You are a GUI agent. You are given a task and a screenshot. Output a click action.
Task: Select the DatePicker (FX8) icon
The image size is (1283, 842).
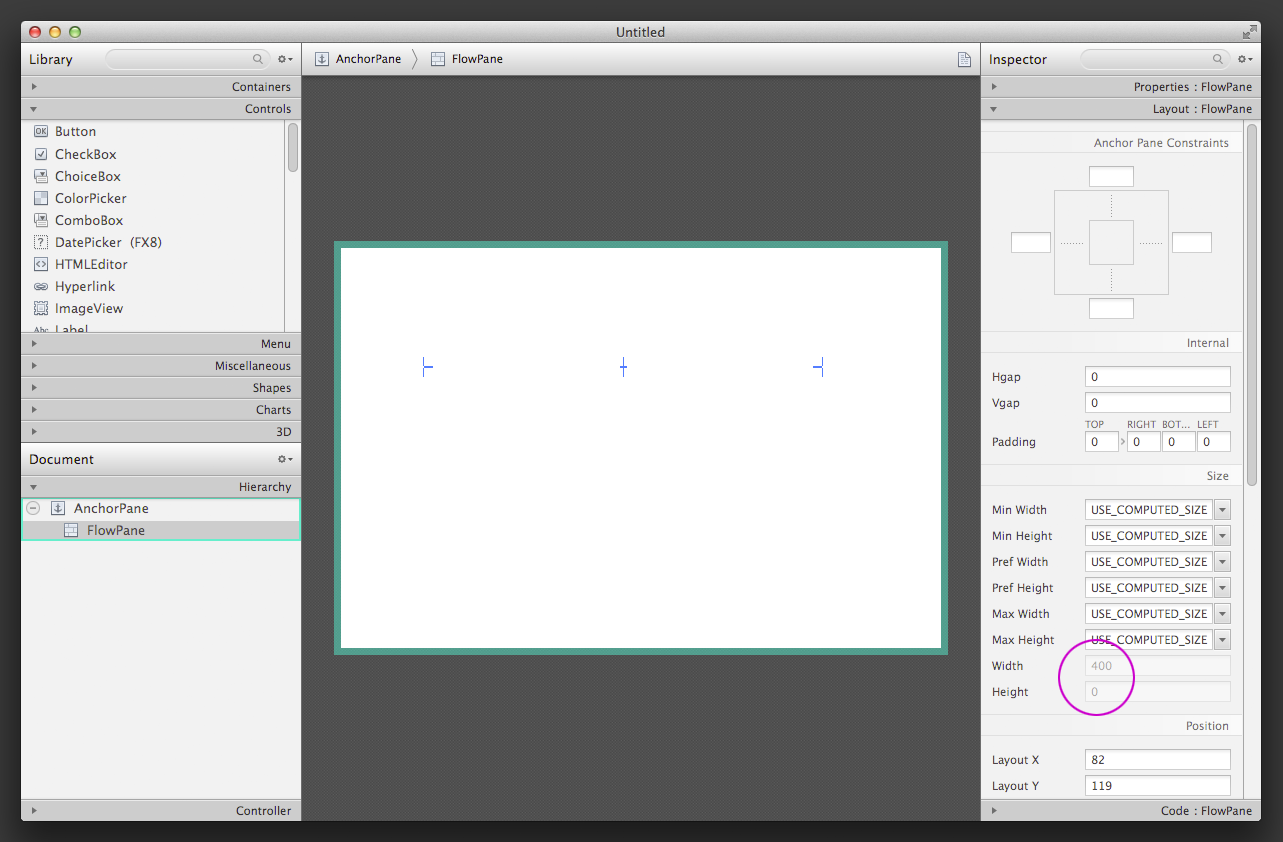[x=41, y=242]
